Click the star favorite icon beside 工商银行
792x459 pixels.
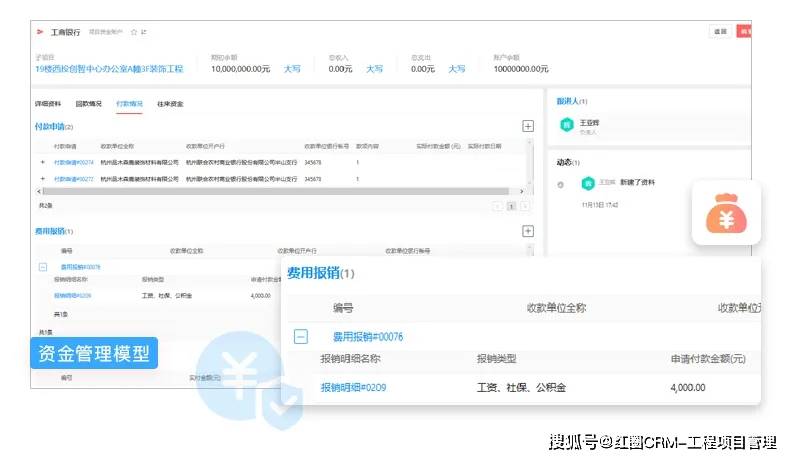point(134,32)
